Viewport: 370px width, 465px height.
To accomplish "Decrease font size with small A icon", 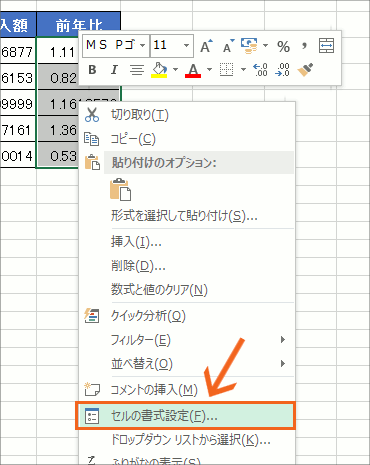I will click(x=228, y=46).
